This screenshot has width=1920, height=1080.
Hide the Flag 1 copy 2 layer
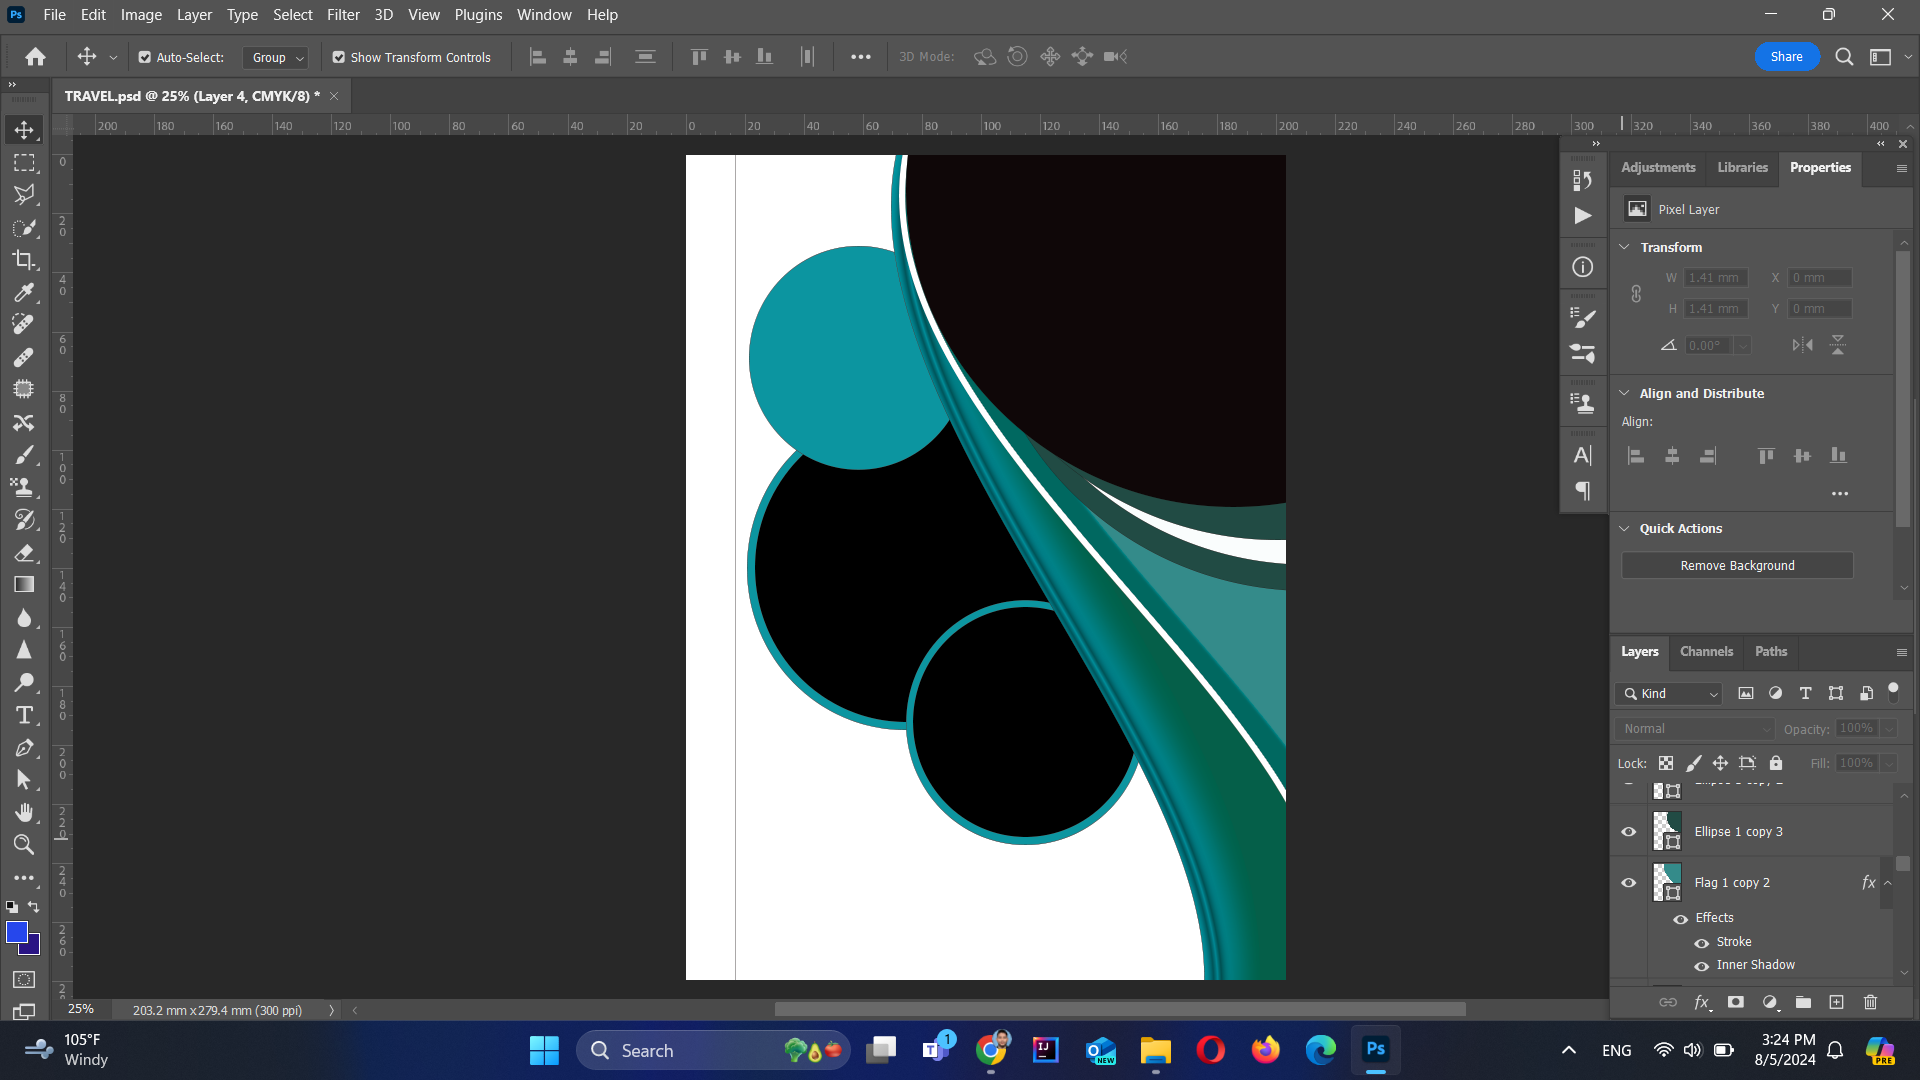[1629, 883]
